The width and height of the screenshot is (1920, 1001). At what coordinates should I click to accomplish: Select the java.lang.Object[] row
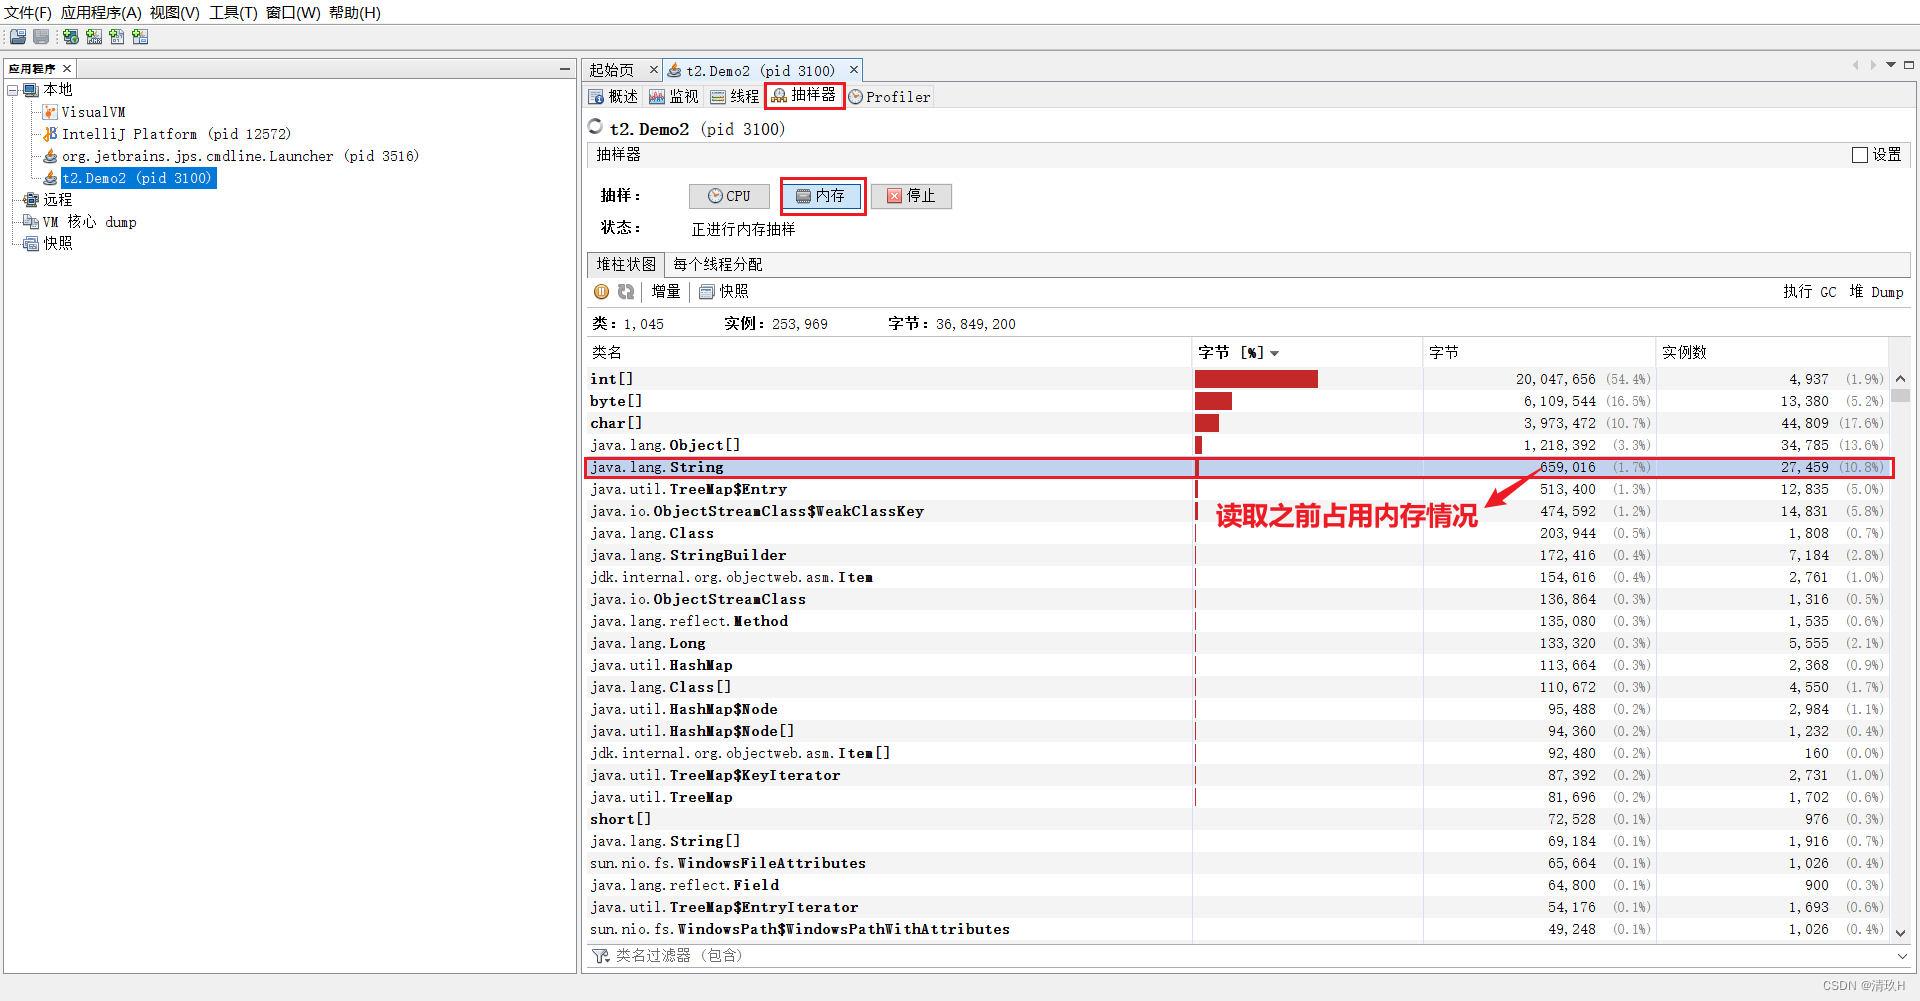pyautogui.click(x=1237, y=445)
